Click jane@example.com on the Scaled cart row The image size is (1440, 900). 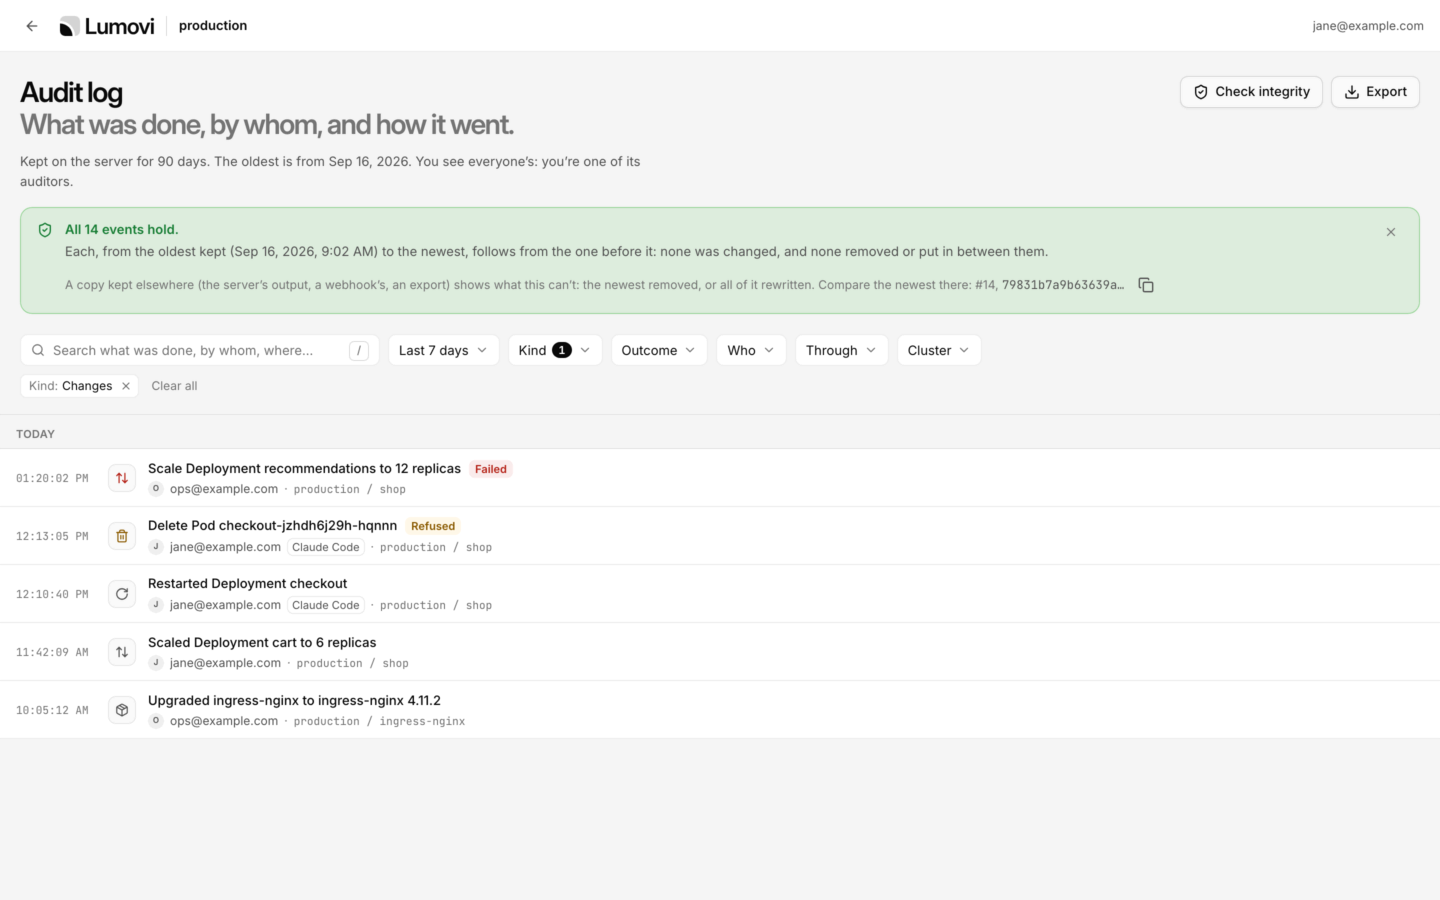point(225,663)
